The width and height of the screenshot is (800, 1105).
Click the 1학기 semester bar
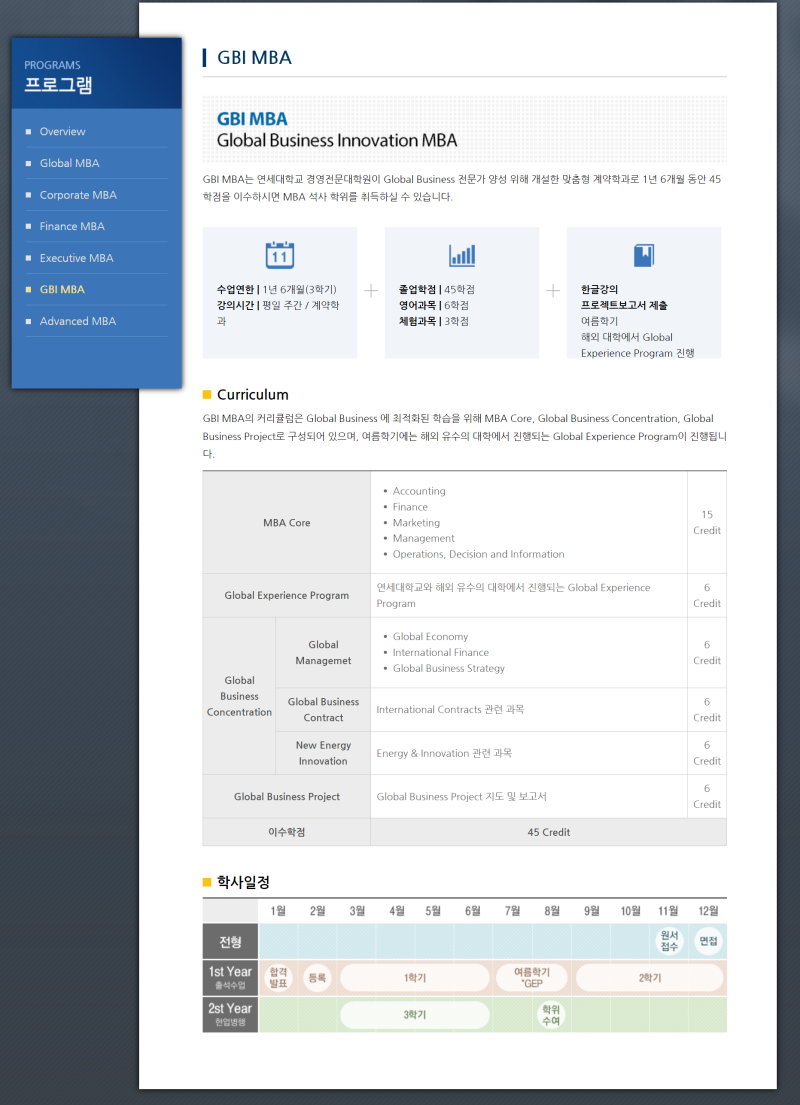(414, 977)
